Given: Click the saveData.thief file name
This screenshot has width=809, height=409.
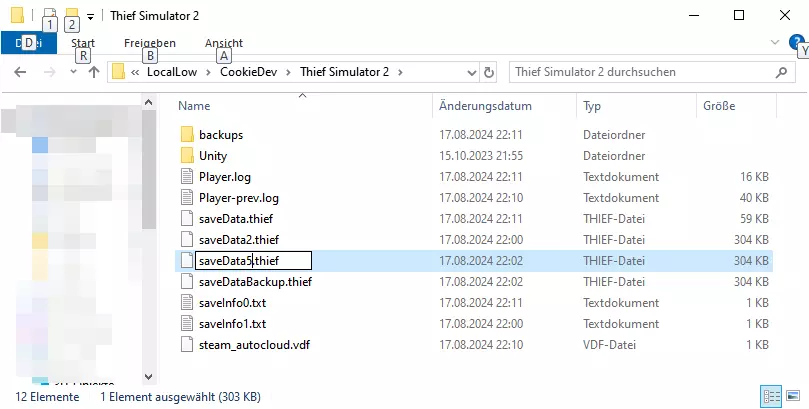Looking at the screenshot, I should click(236, 219).
